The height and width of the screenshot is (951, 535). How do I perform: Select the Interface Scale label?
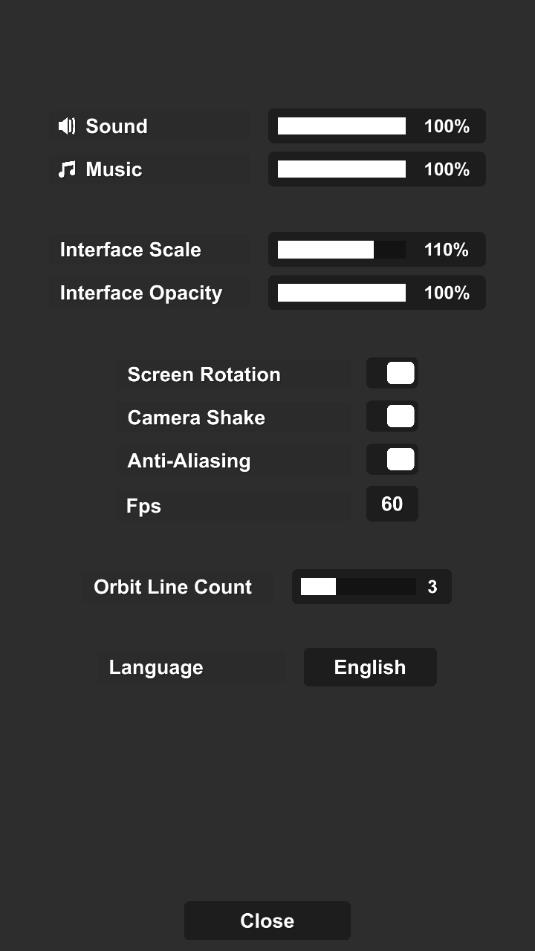[130, 250]
